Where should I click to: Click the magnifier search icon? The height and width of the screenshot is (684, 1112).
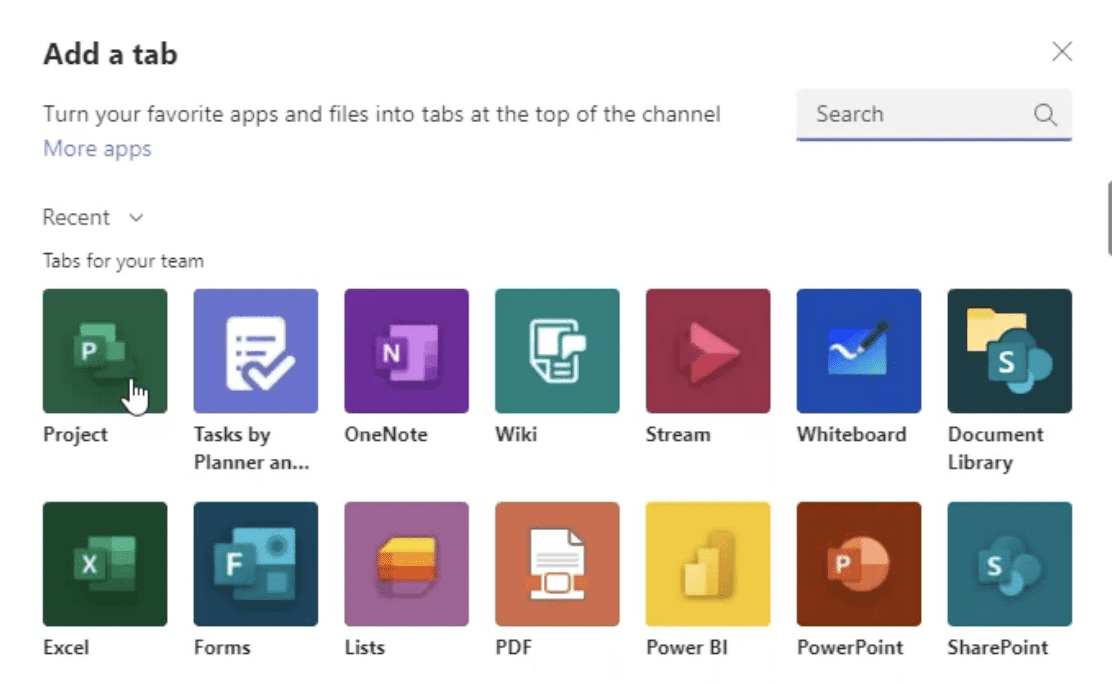pos(1045,114)
